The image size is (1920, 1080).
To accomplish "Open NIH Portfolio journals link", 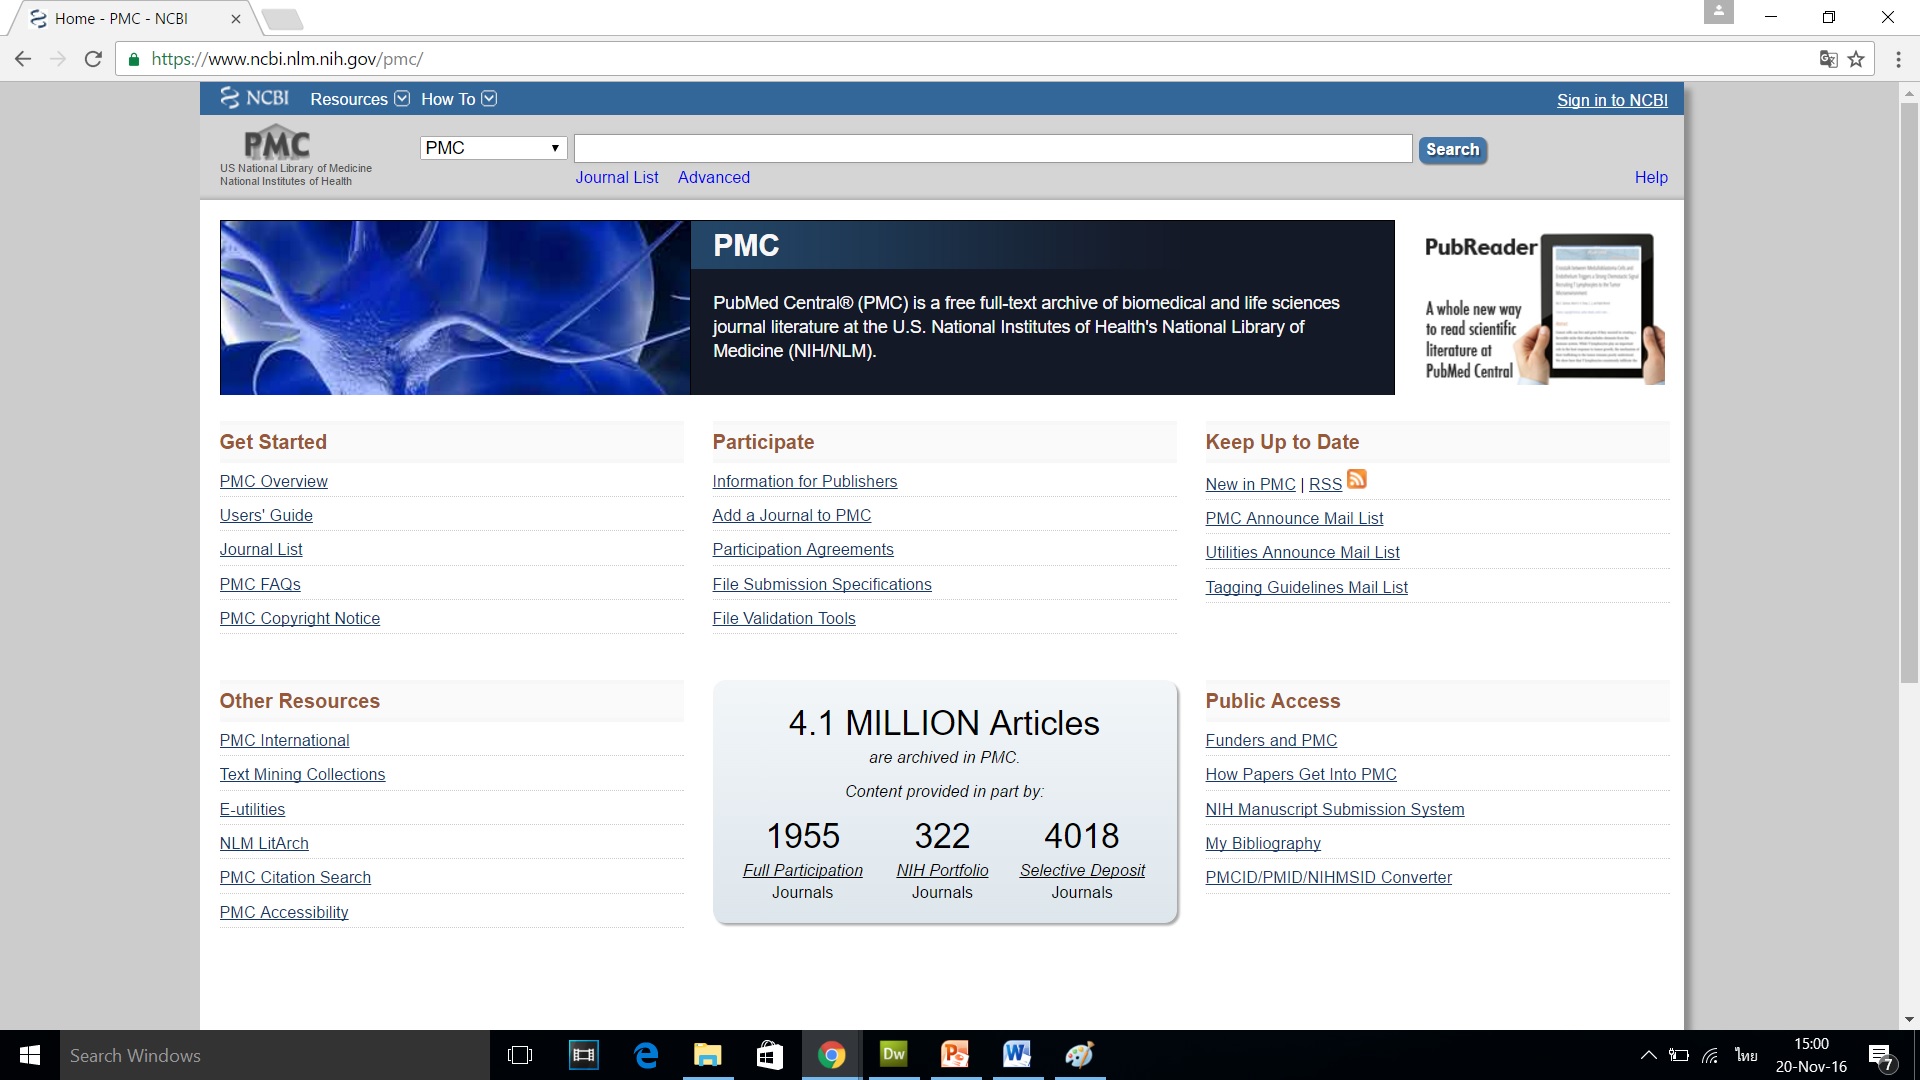I will 942,870.
